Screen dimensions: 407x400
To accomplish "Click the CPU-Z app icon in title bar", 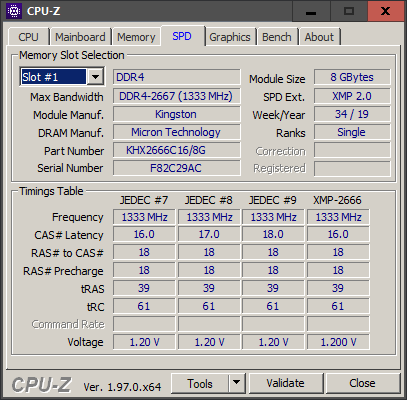I will coord(14,11).
